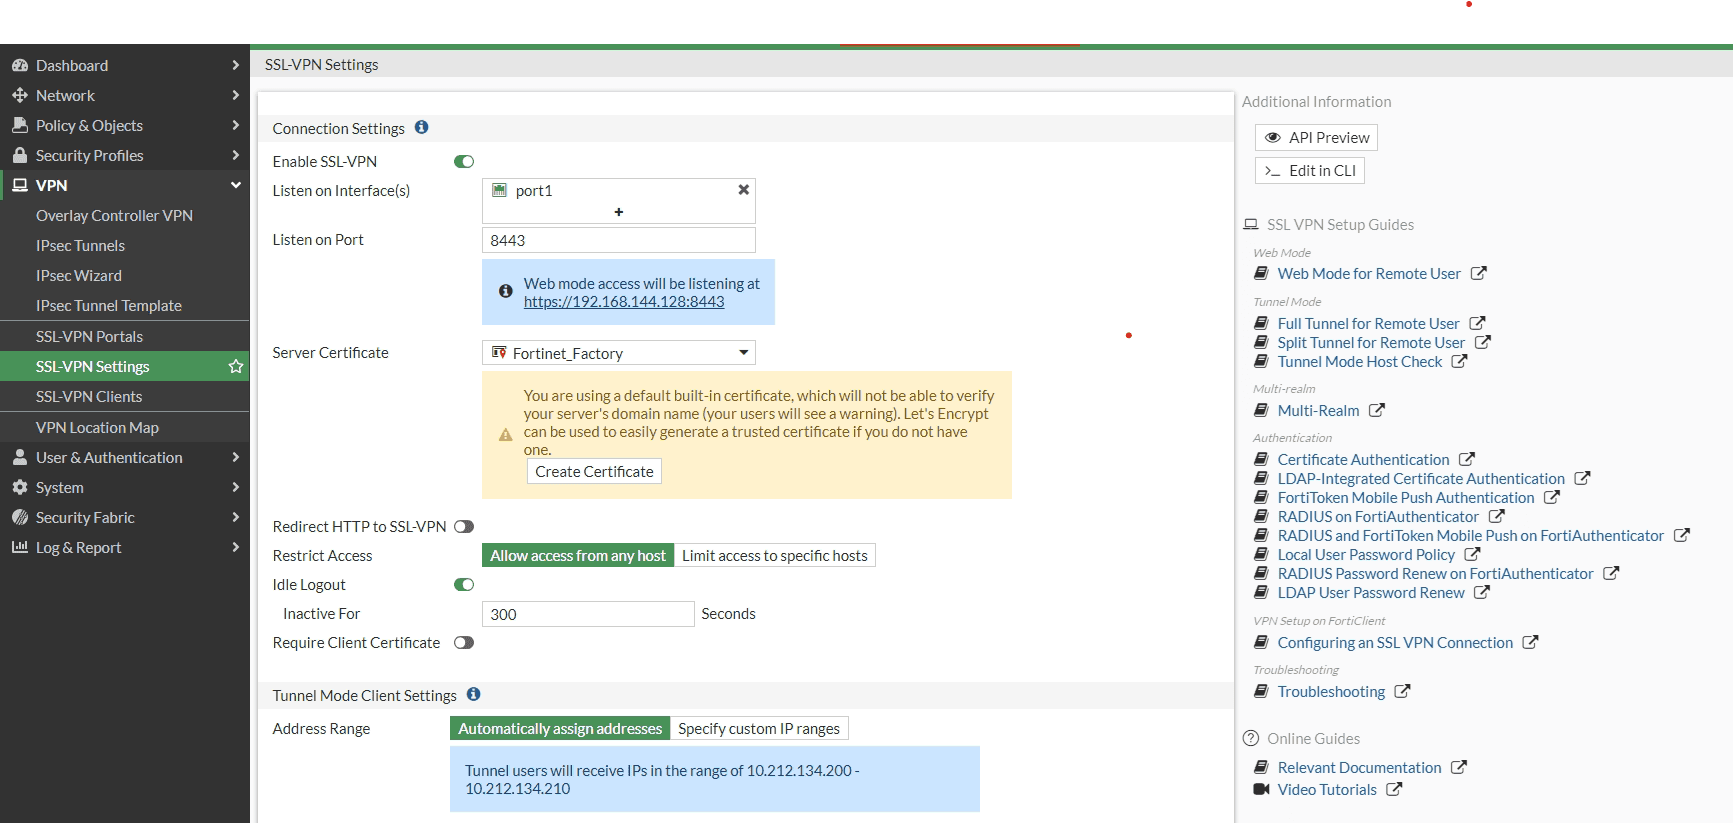Click the Log & Report chart icon
This screenshot has width=1733, height=823.
(x=20, y=547)
